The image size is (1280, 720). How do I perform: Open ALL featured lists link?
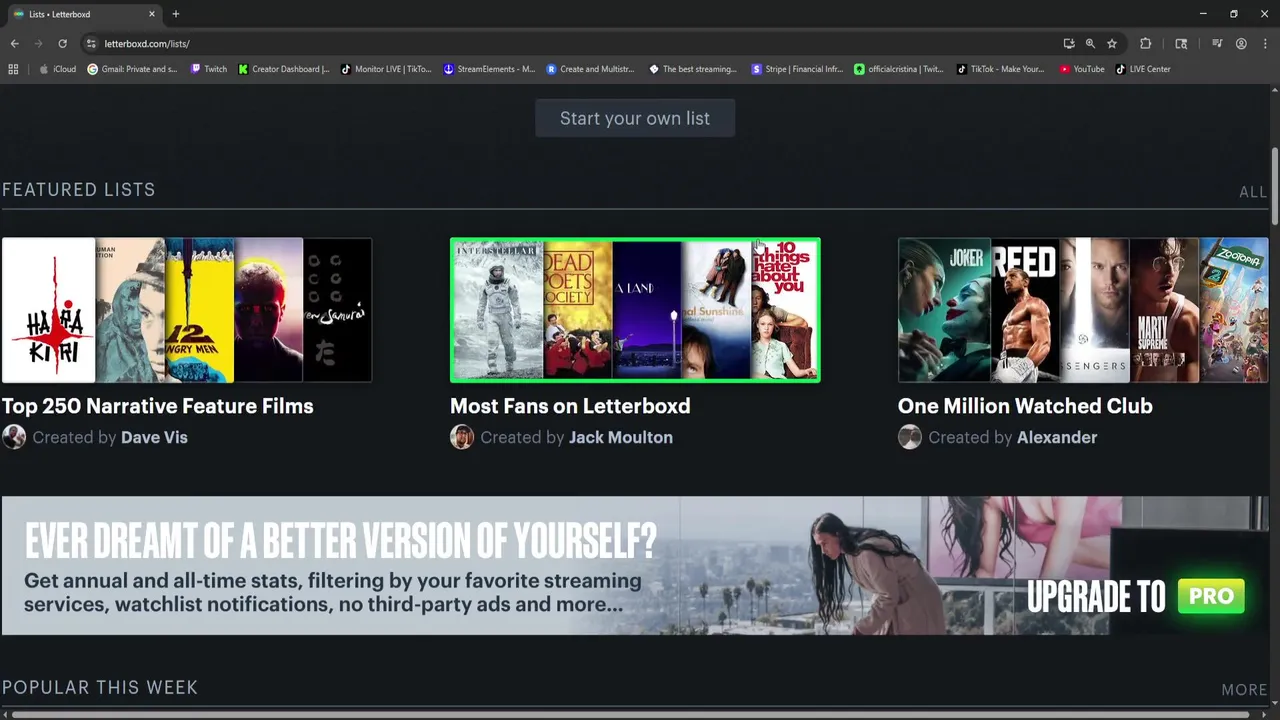(1253, 191)
